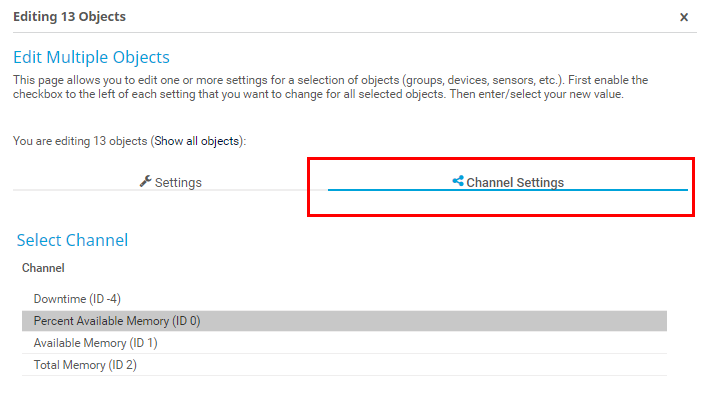706x397 pixels.
Task: Click the blue underline under Channel Settings
Action: coord(508,190)
